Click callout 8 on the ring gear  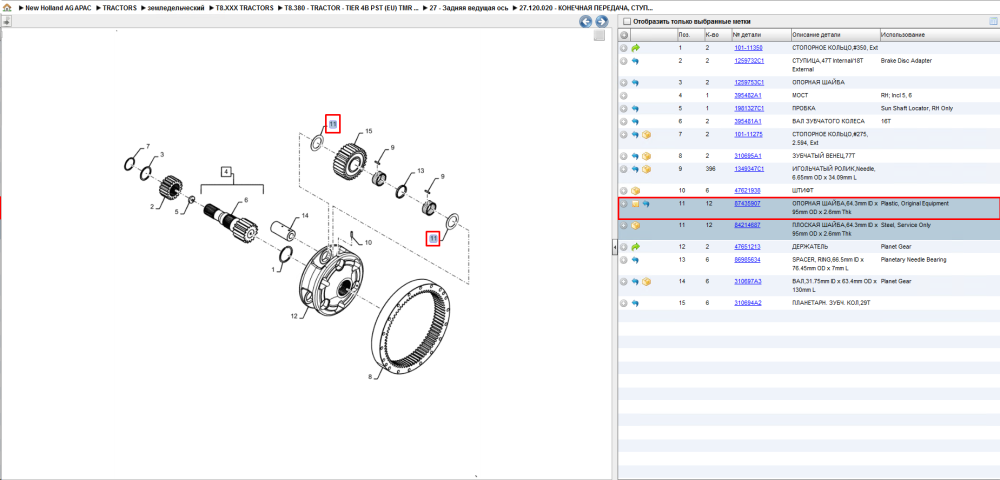[x=370, y=376]
